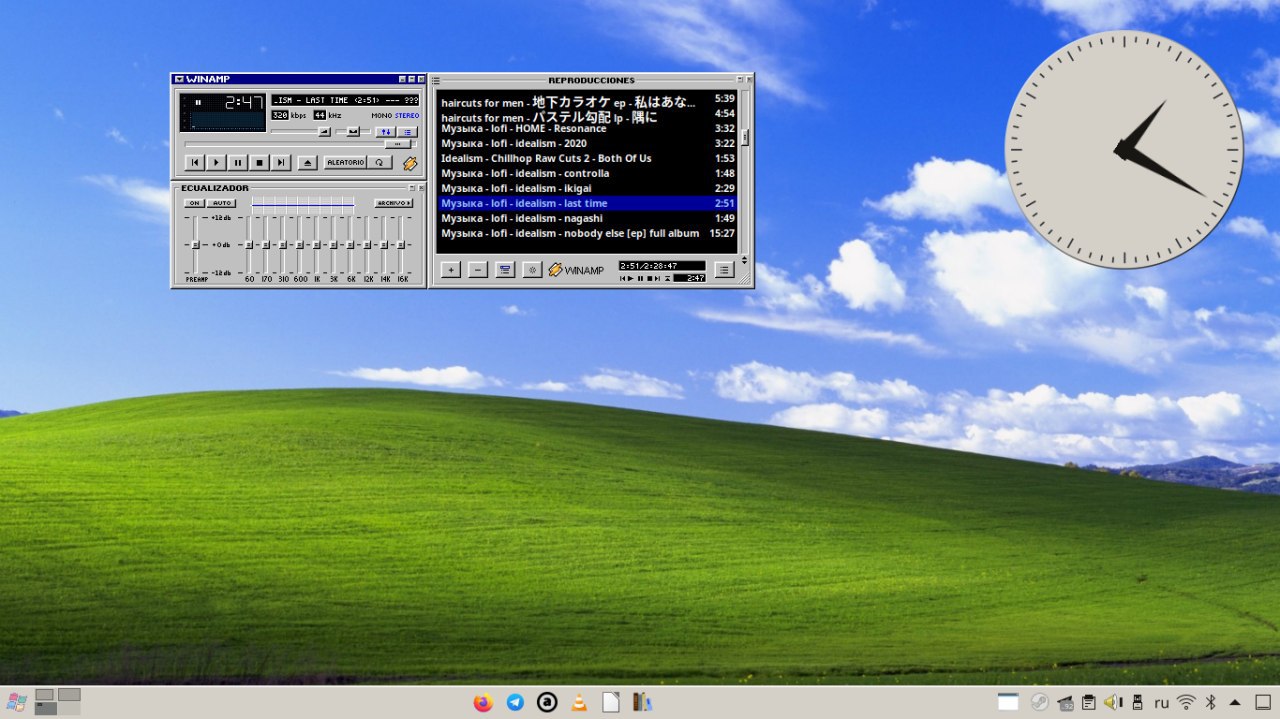
Task: Toggle playlist window button in main window
Action: pos(408,132)
